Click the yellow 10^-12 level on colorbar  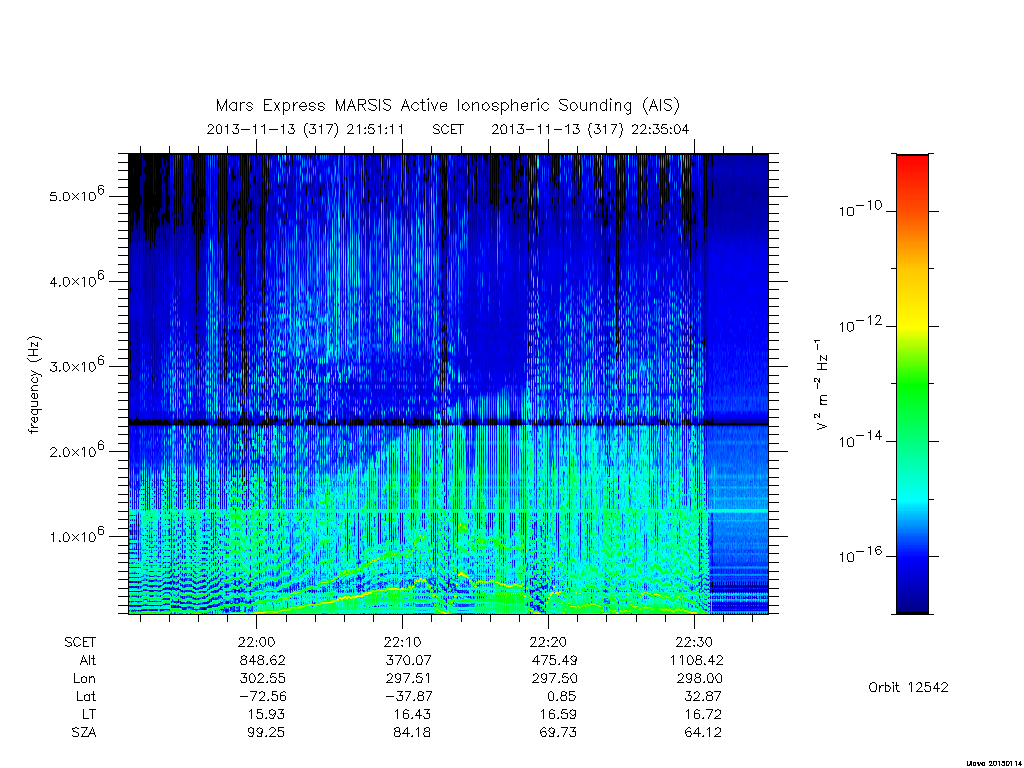pos(912,326)
